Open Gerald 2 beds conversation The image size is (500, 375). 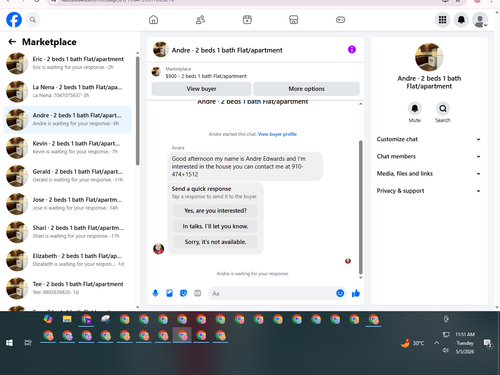67,176
